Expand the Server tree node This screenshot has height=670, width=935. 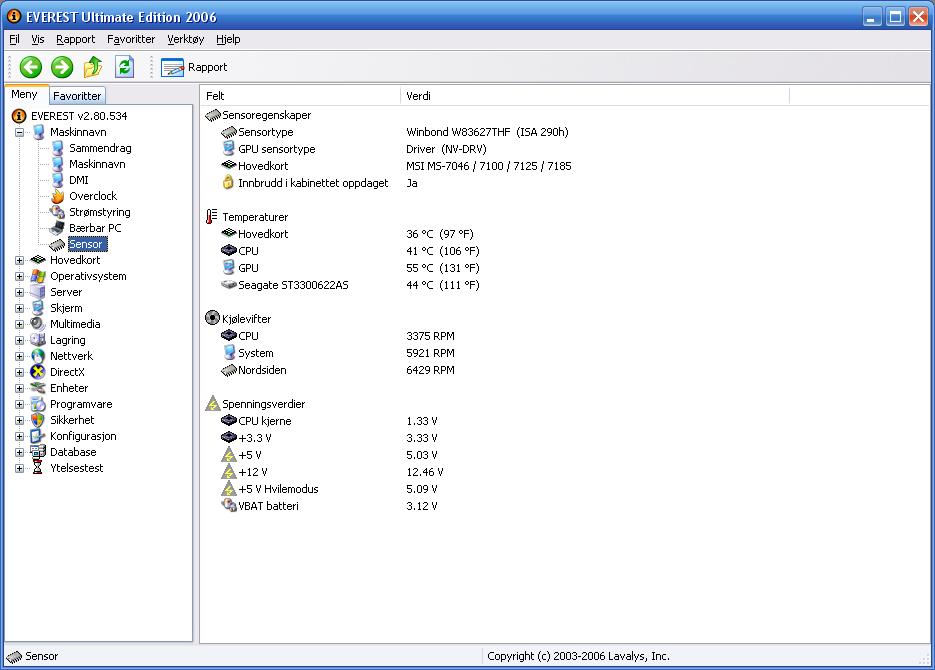(x=20, y=293)
